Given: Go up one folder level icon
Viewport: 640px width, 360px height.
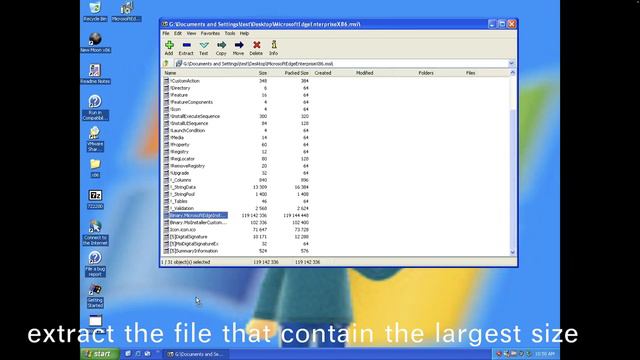Looking at the screenshot, I should [x=166, y=64].
